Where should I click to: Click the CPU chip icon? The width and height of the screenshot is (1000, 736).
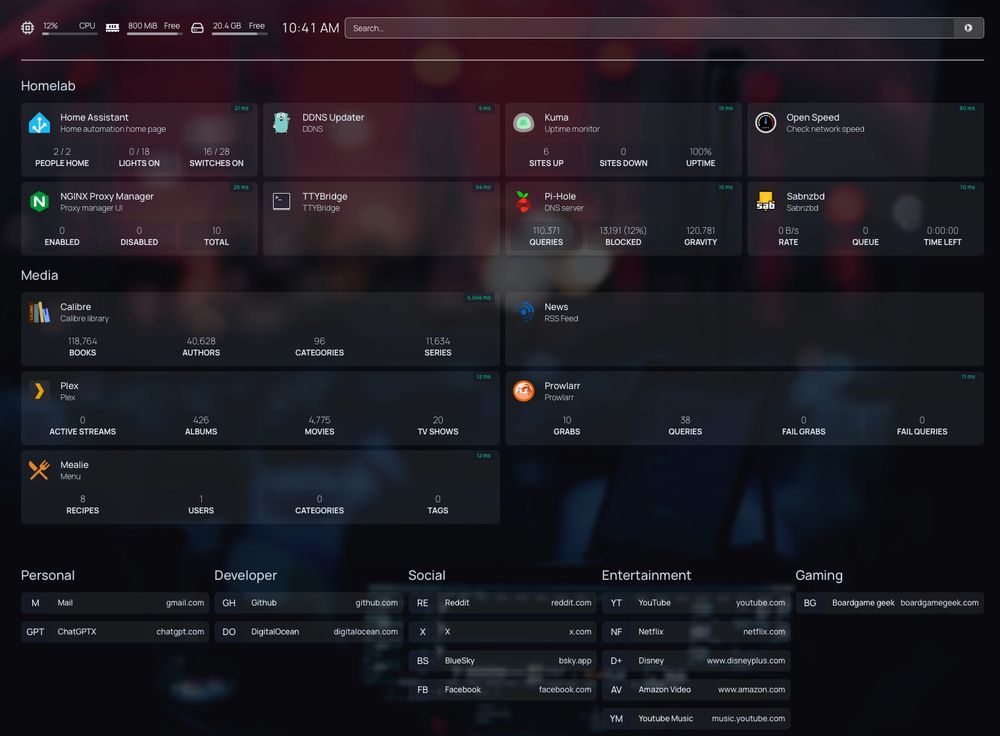27,27
